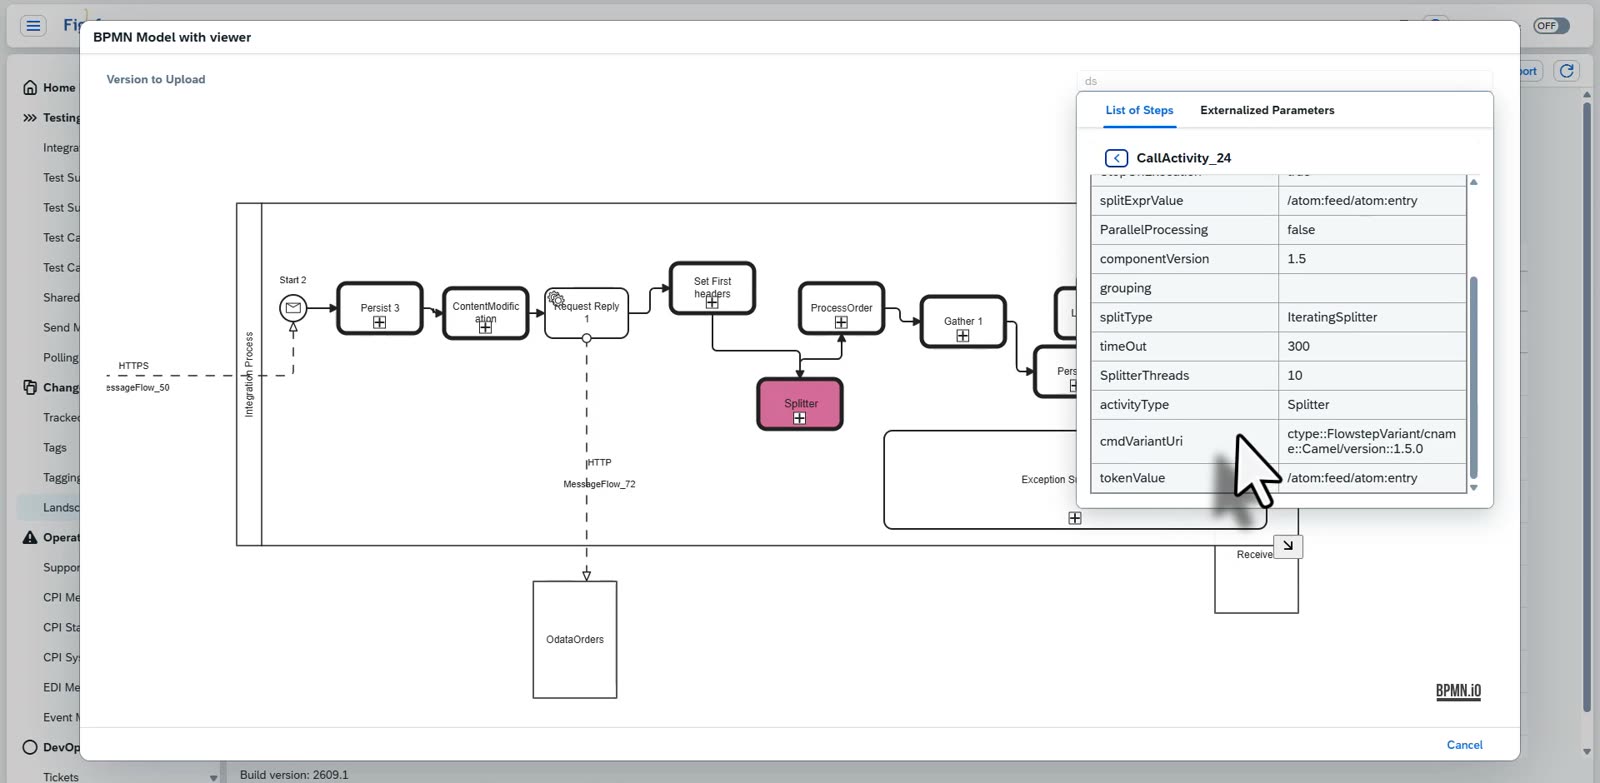
Task: Select the OdataOrders participant box
Action: pyautogui.click(x=575, y=640)
